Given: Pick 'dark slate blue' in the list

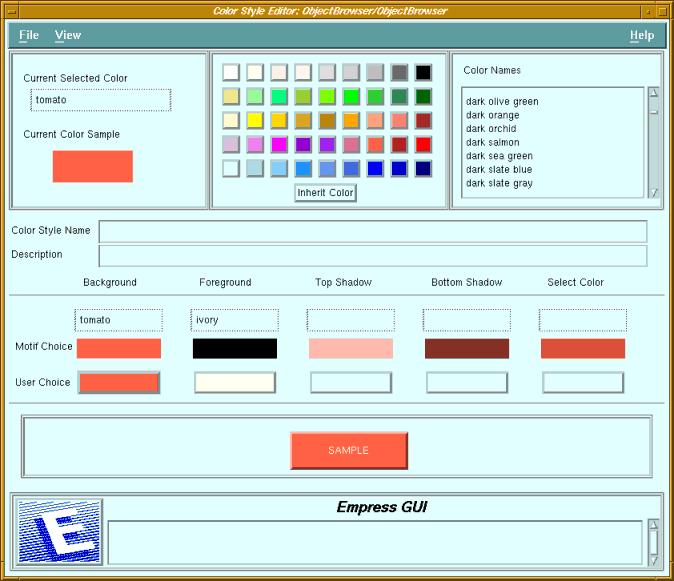Looking at the screenshot, I should (499, 169).
